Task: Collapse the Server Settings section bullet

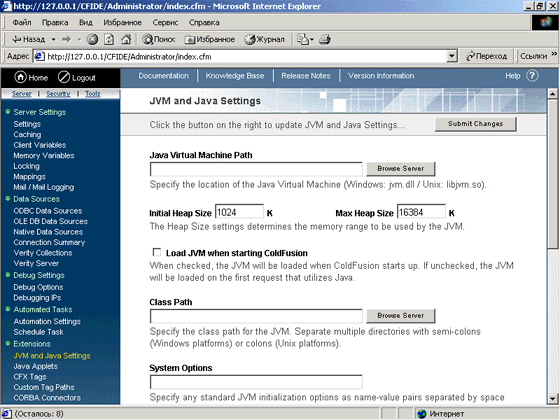Action: point(8,111)
